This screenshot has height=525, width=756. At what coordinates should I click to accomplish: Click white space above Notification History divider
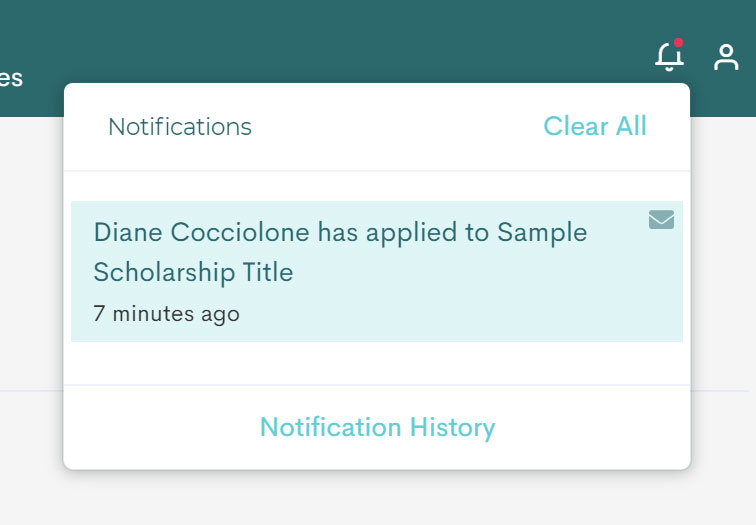coord(377,363)
